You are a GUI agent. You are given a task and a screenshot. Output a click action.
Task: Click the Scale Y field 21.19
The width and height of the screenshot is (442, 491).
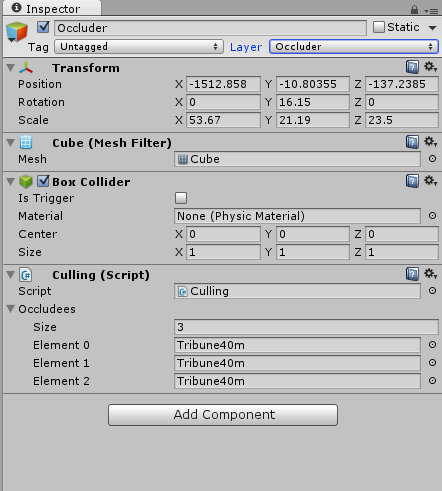coord(313,120)
